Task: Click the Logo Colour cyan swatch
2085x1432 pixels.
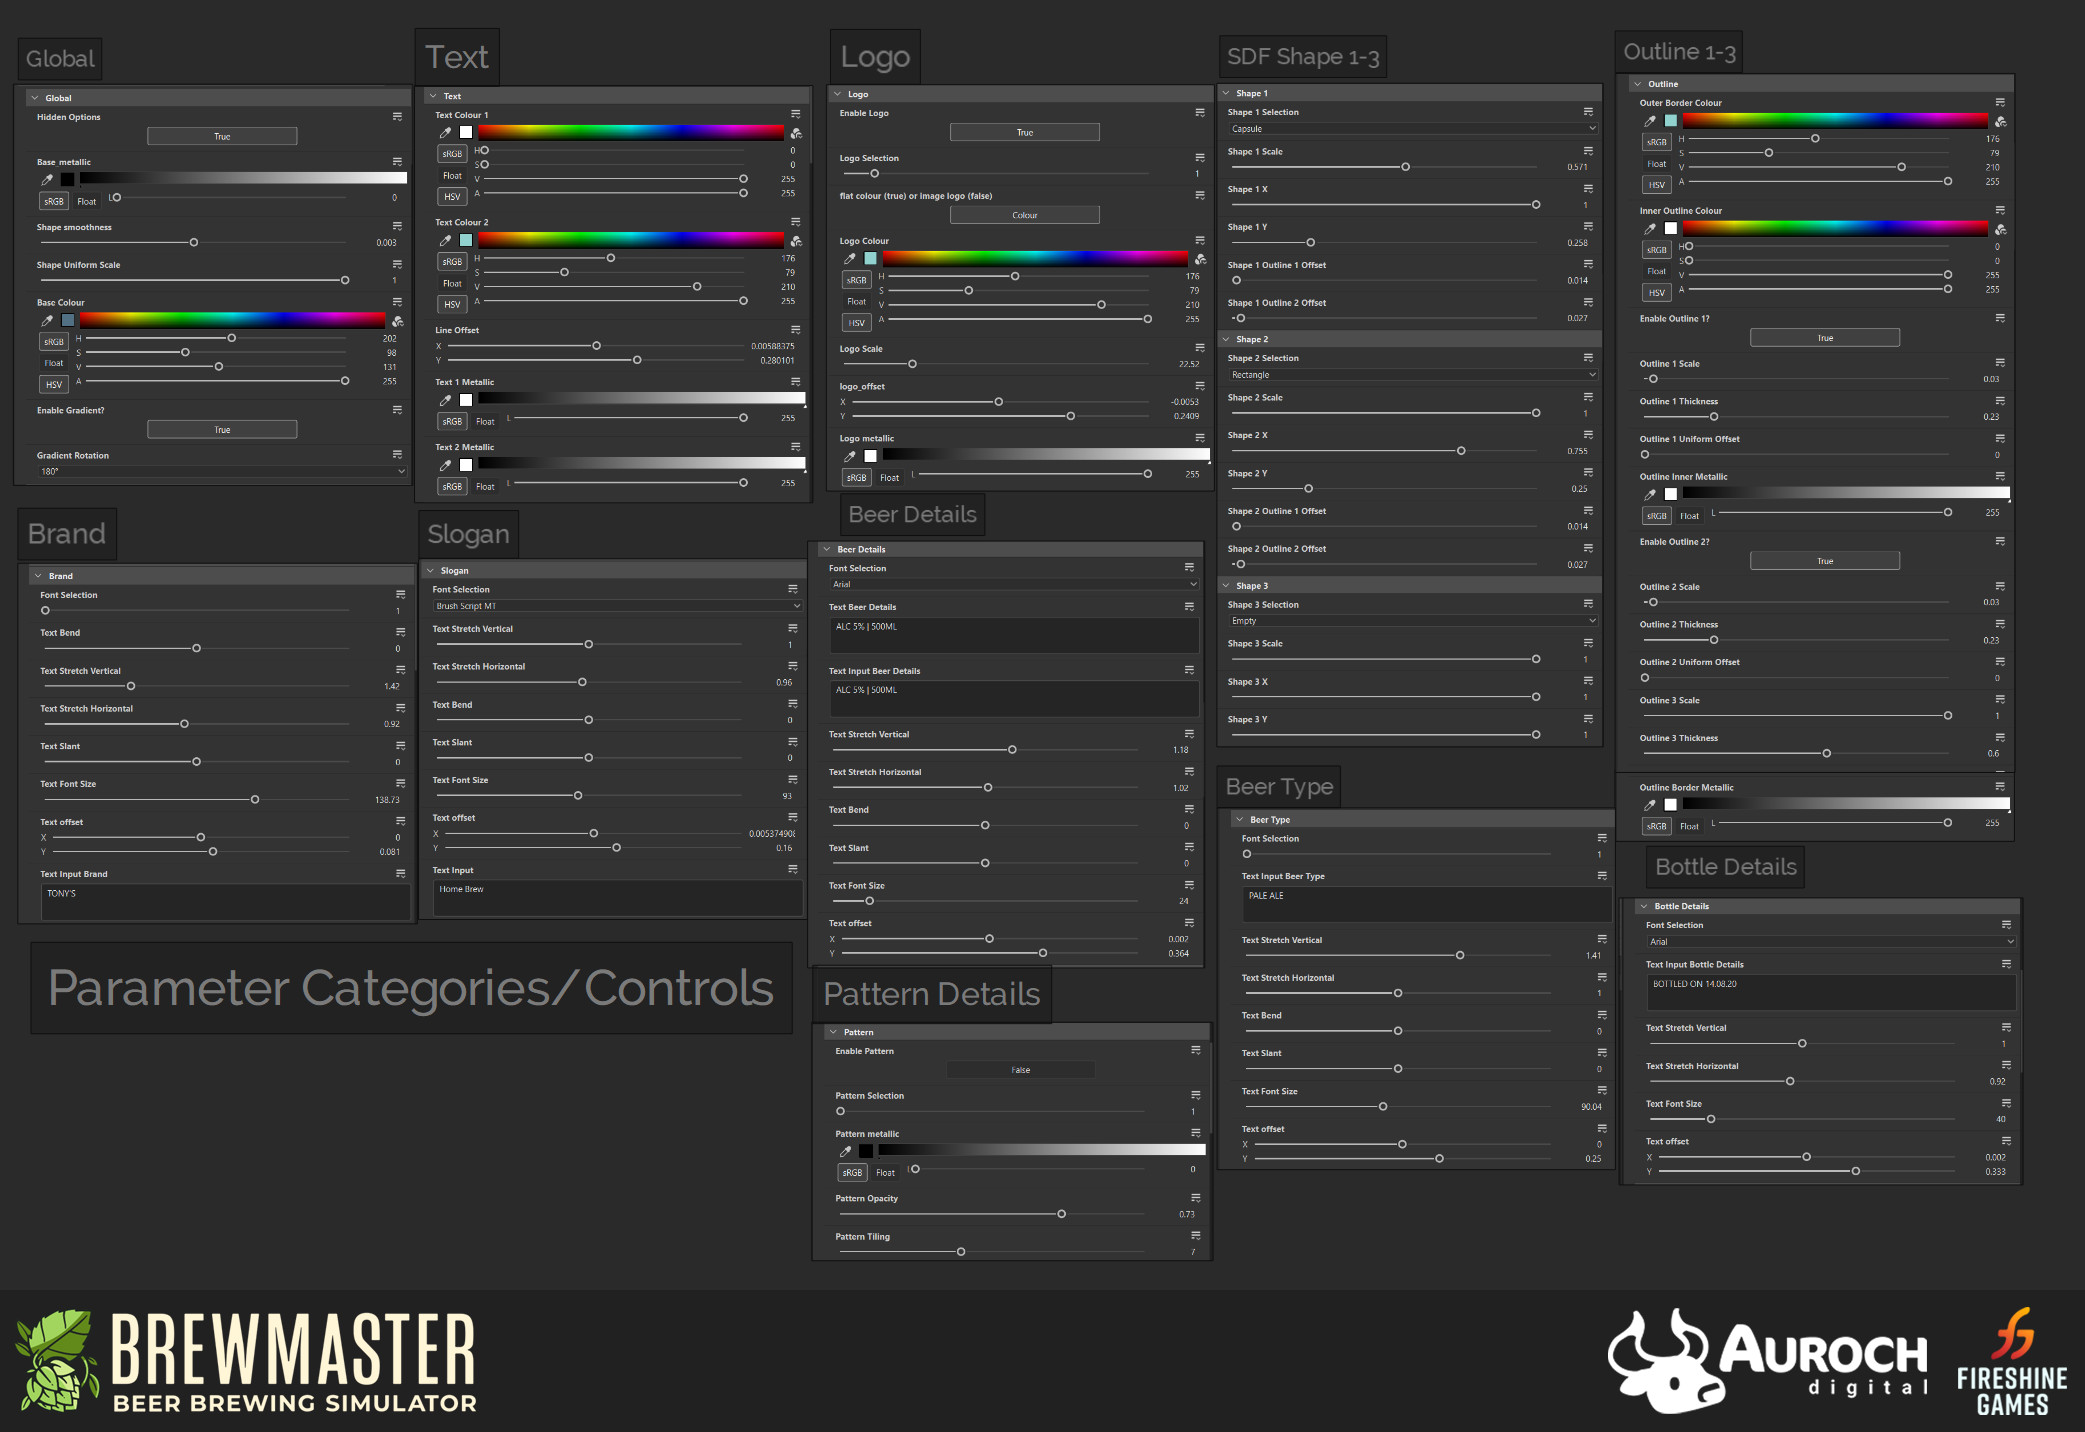Action: pyautogui.click(x=870, y=258)
